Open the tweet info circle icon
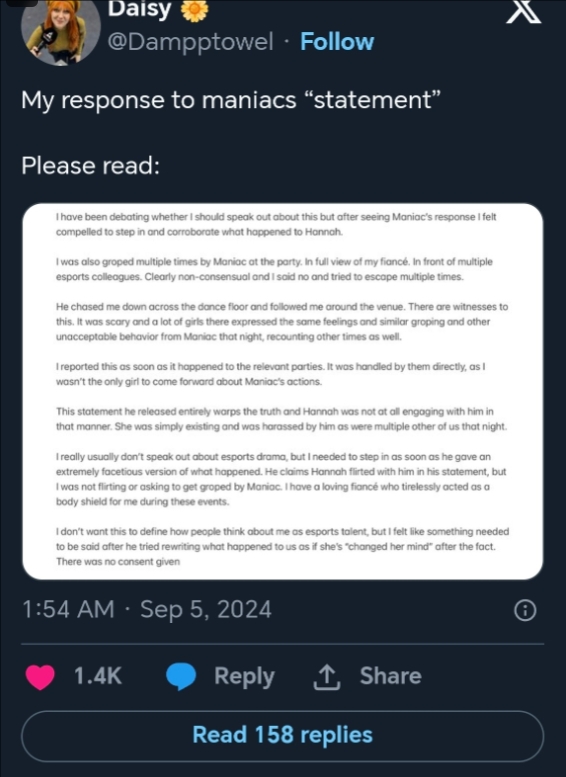Screen dimensions: 566x777 coord(525,610)
